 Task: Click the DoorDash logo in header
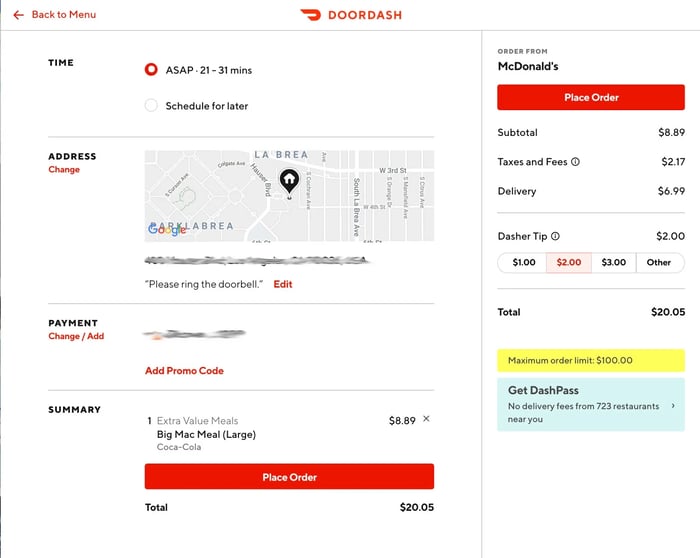(350, 15)
